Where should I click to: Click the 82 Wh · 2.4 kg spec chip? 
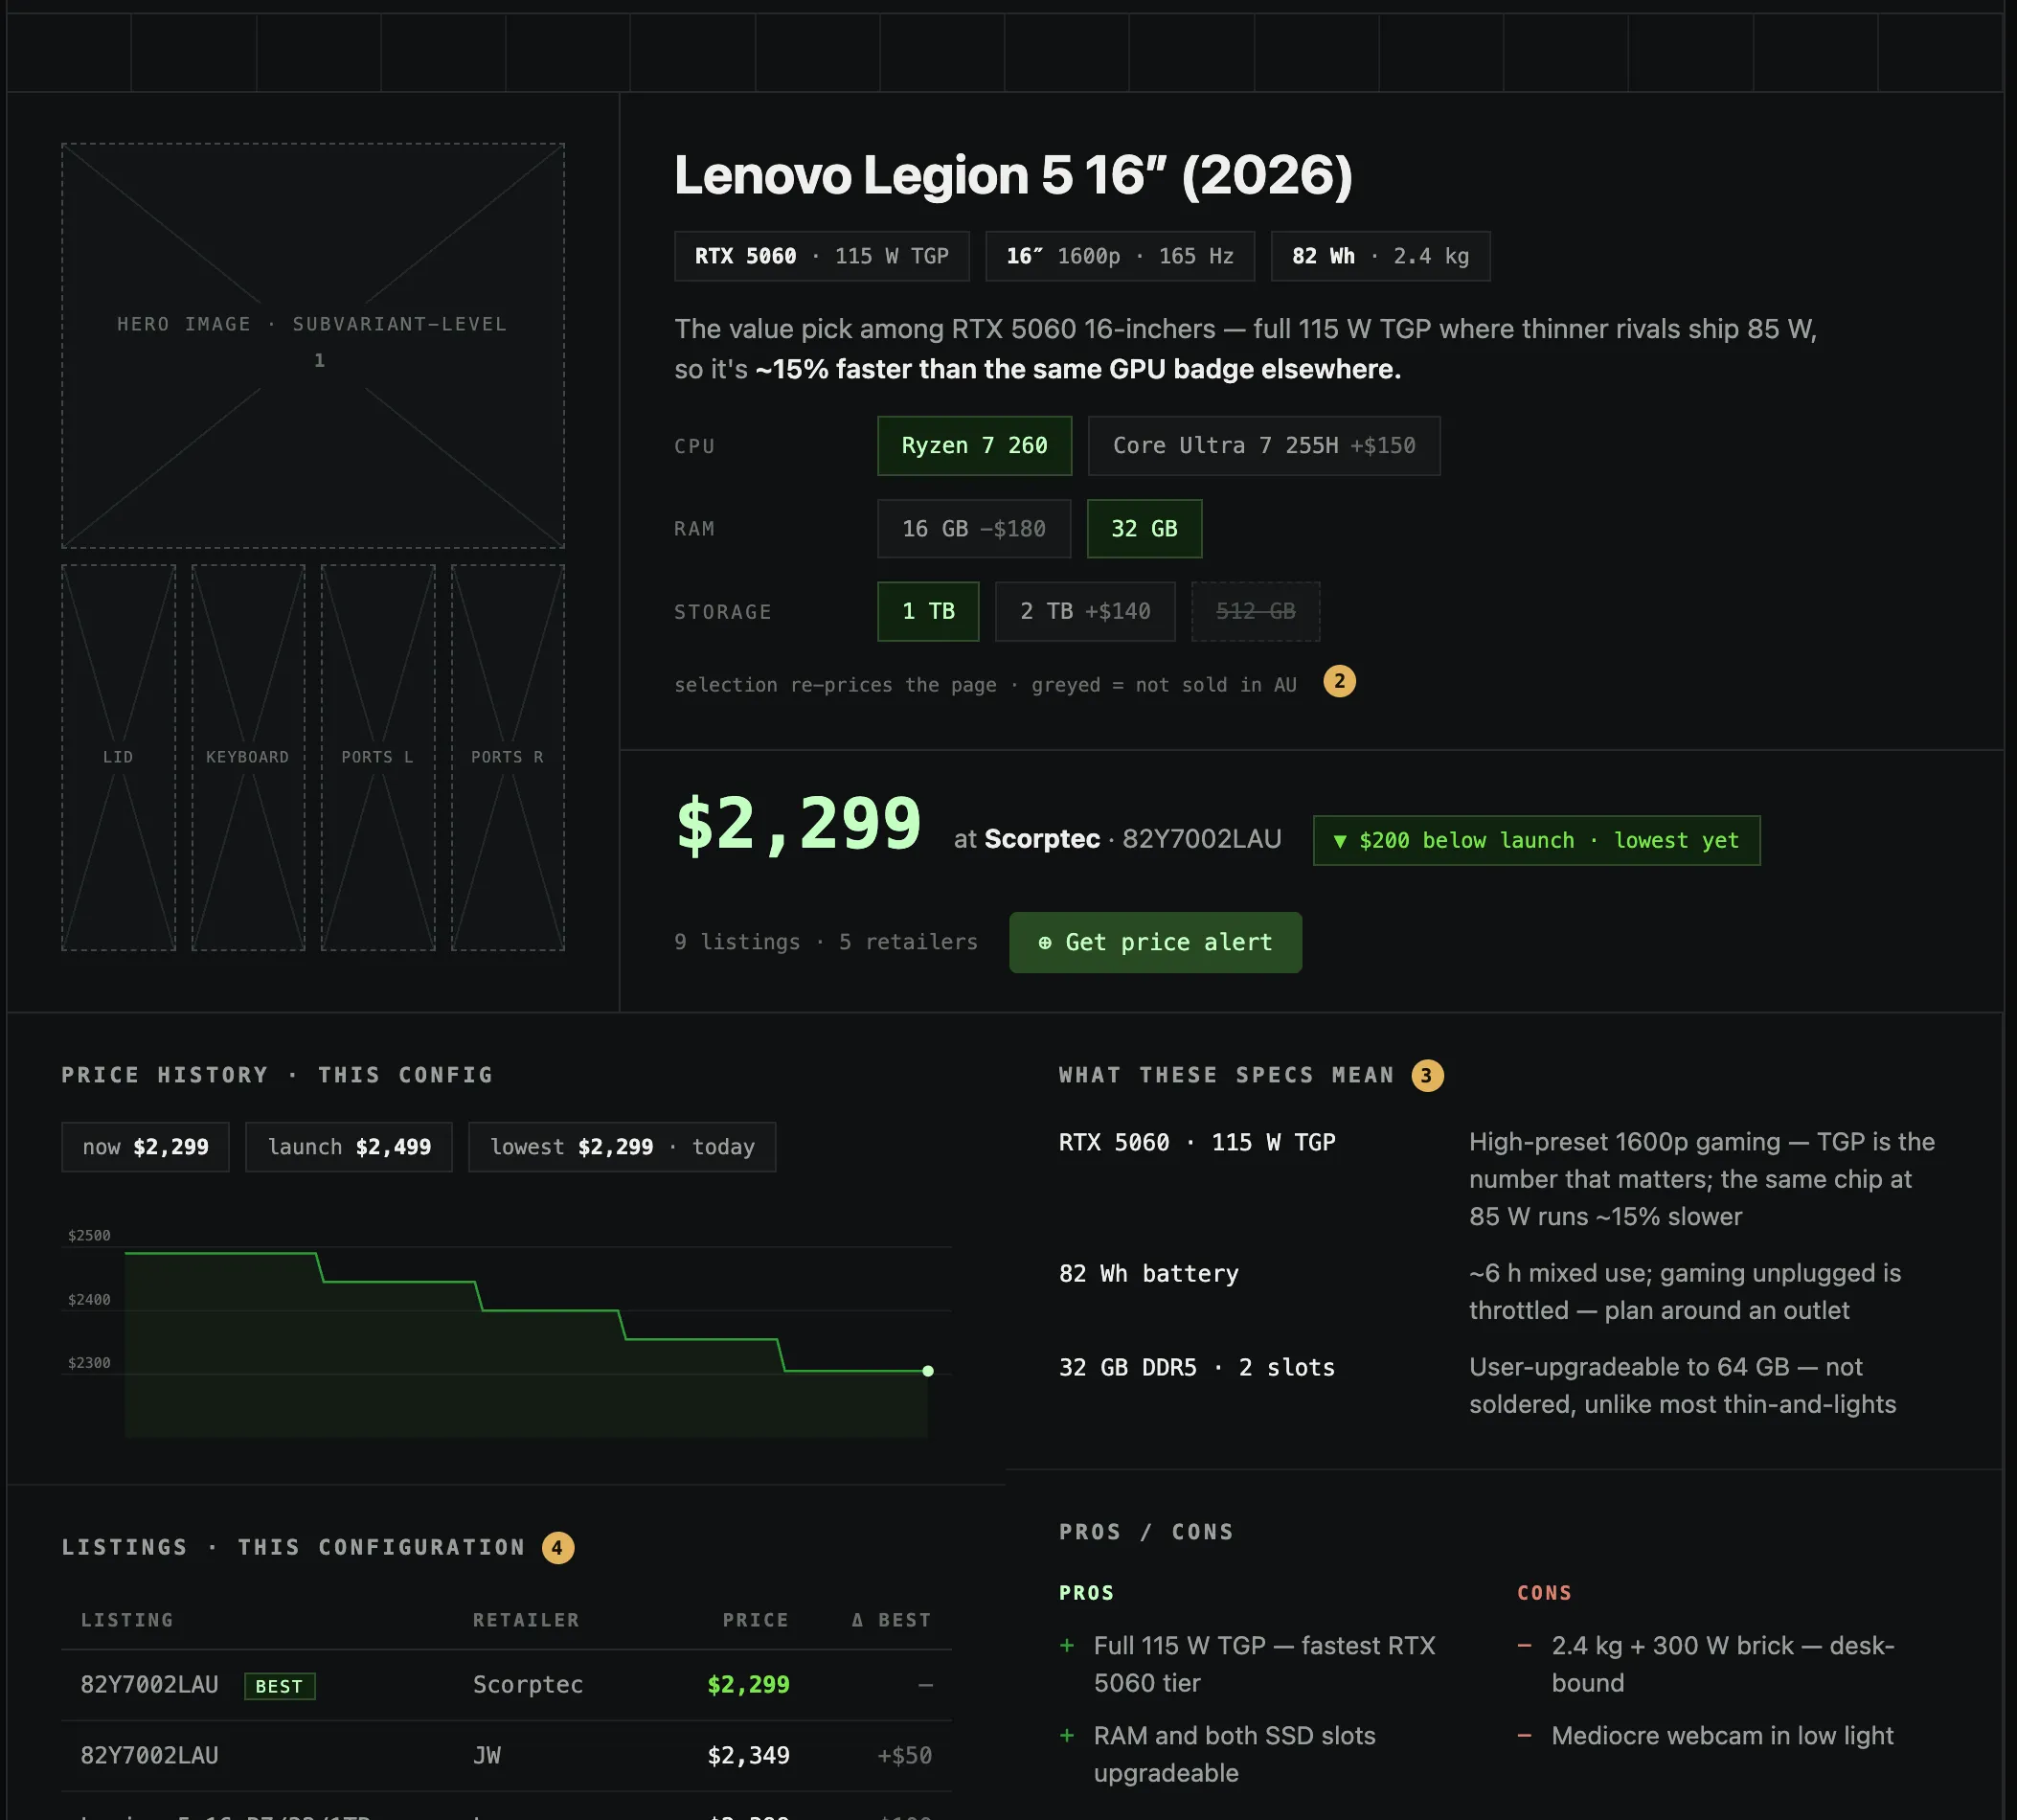(x=1380, y=256)
